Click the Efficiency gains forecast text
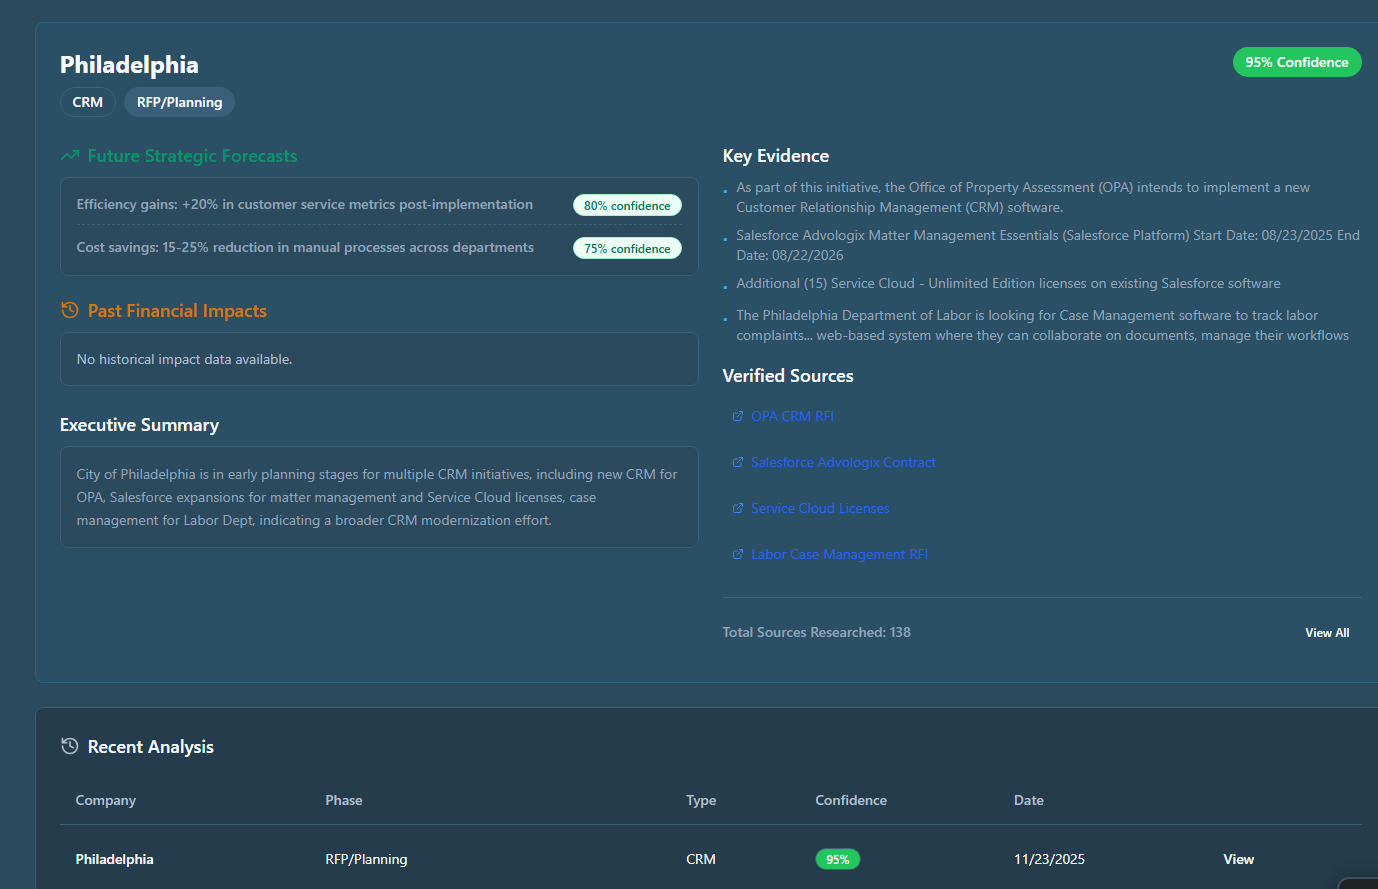The width and height of the screenshot is (1378, 889). [305, 204]
